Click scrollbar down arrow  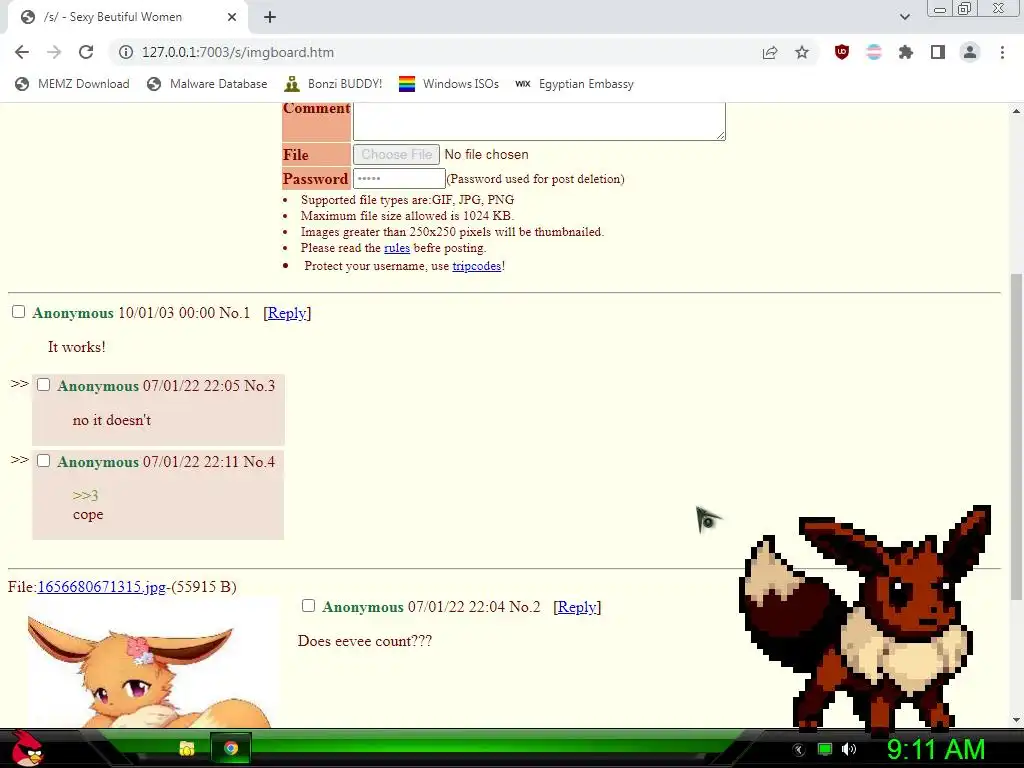point(1016,719)
